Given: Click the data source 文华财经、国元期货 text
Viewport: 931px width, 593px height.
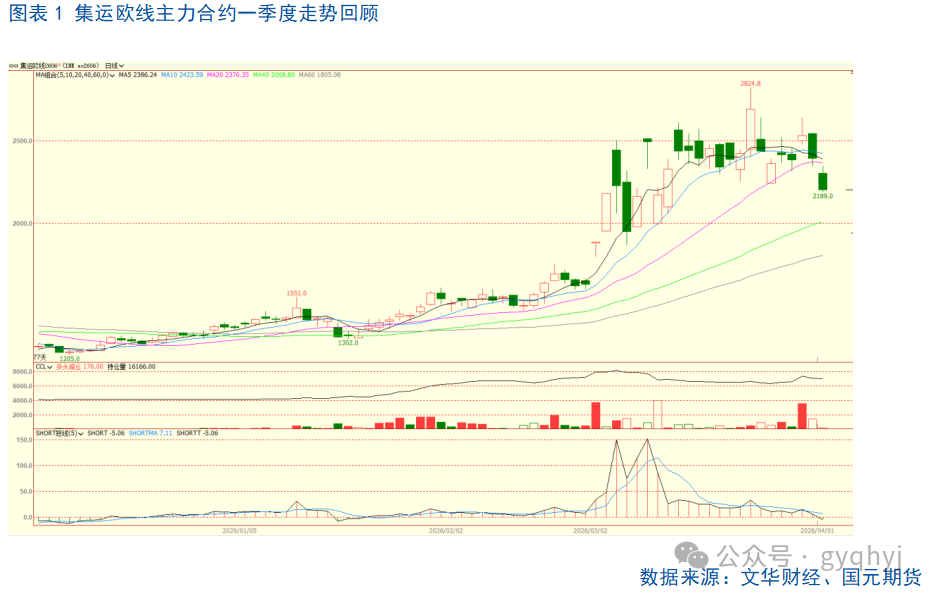Looking at the screenshot, I should (831, 577).
